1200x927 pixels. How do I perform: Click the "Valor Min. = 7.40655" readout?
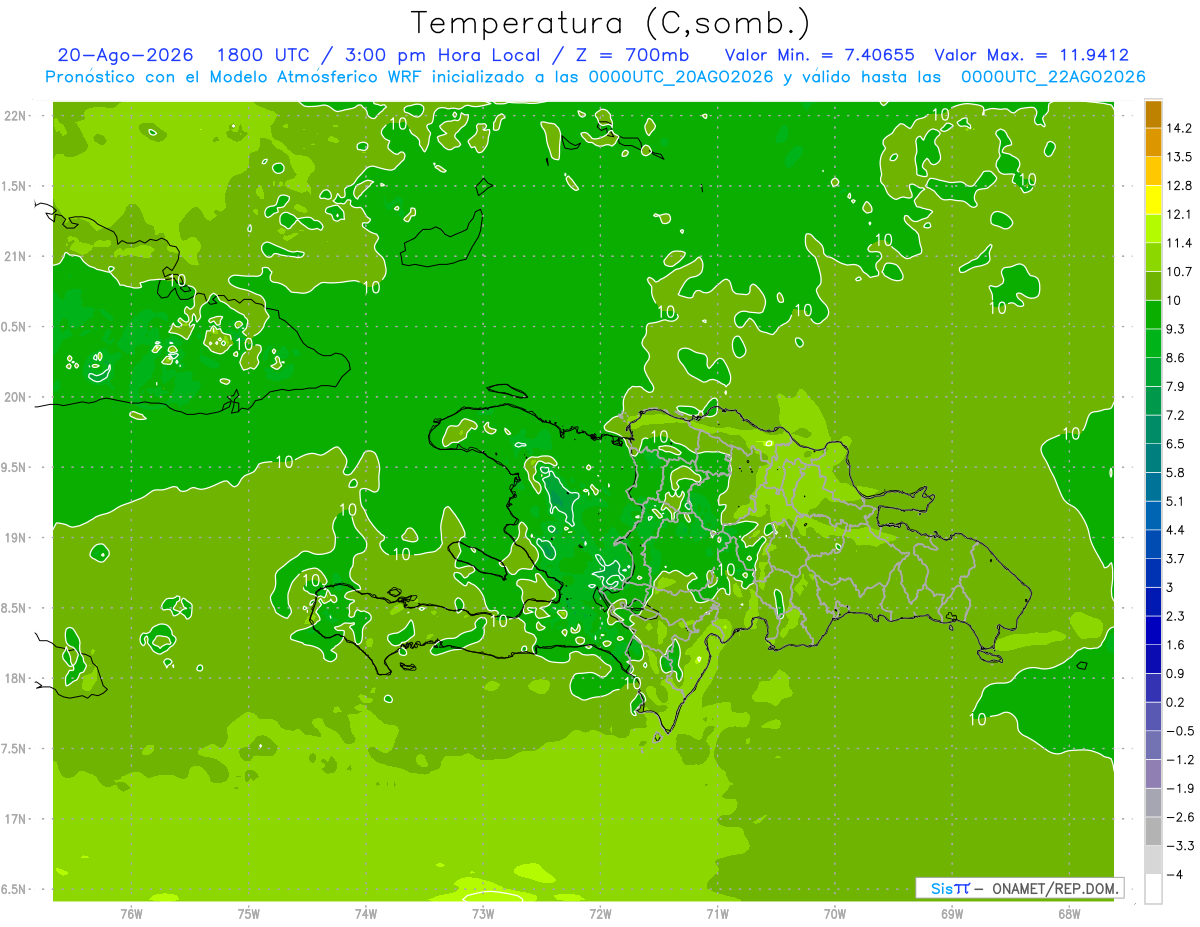819,55
